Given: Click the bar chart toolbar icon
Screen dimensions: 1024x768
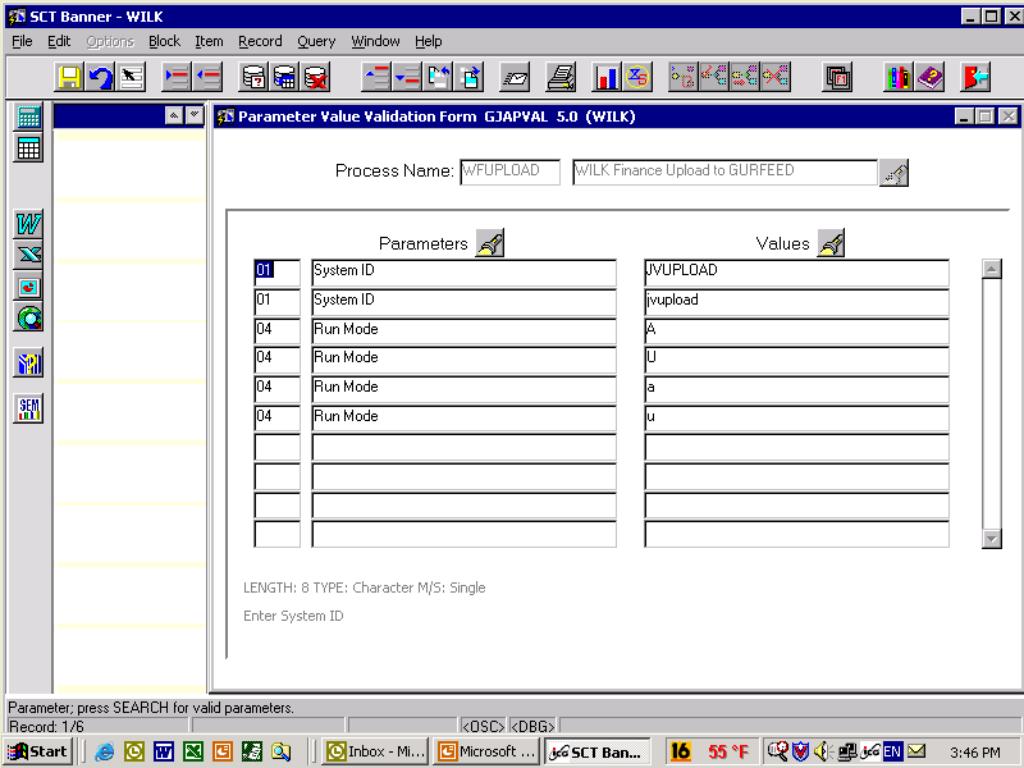Looking at the screenshot, I should point(606,77).
